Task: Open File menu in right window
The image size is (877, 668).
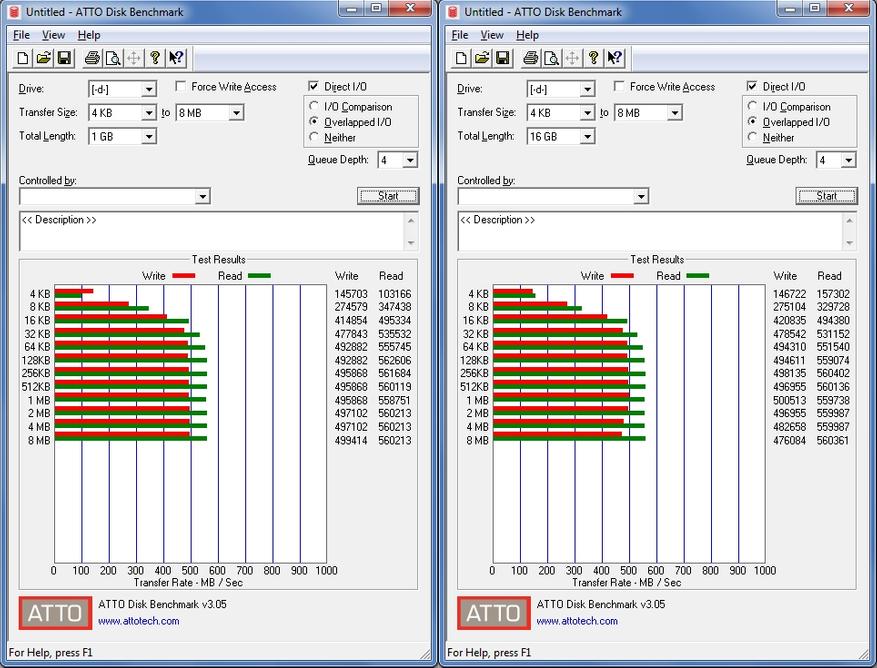Action: point(460,35)
